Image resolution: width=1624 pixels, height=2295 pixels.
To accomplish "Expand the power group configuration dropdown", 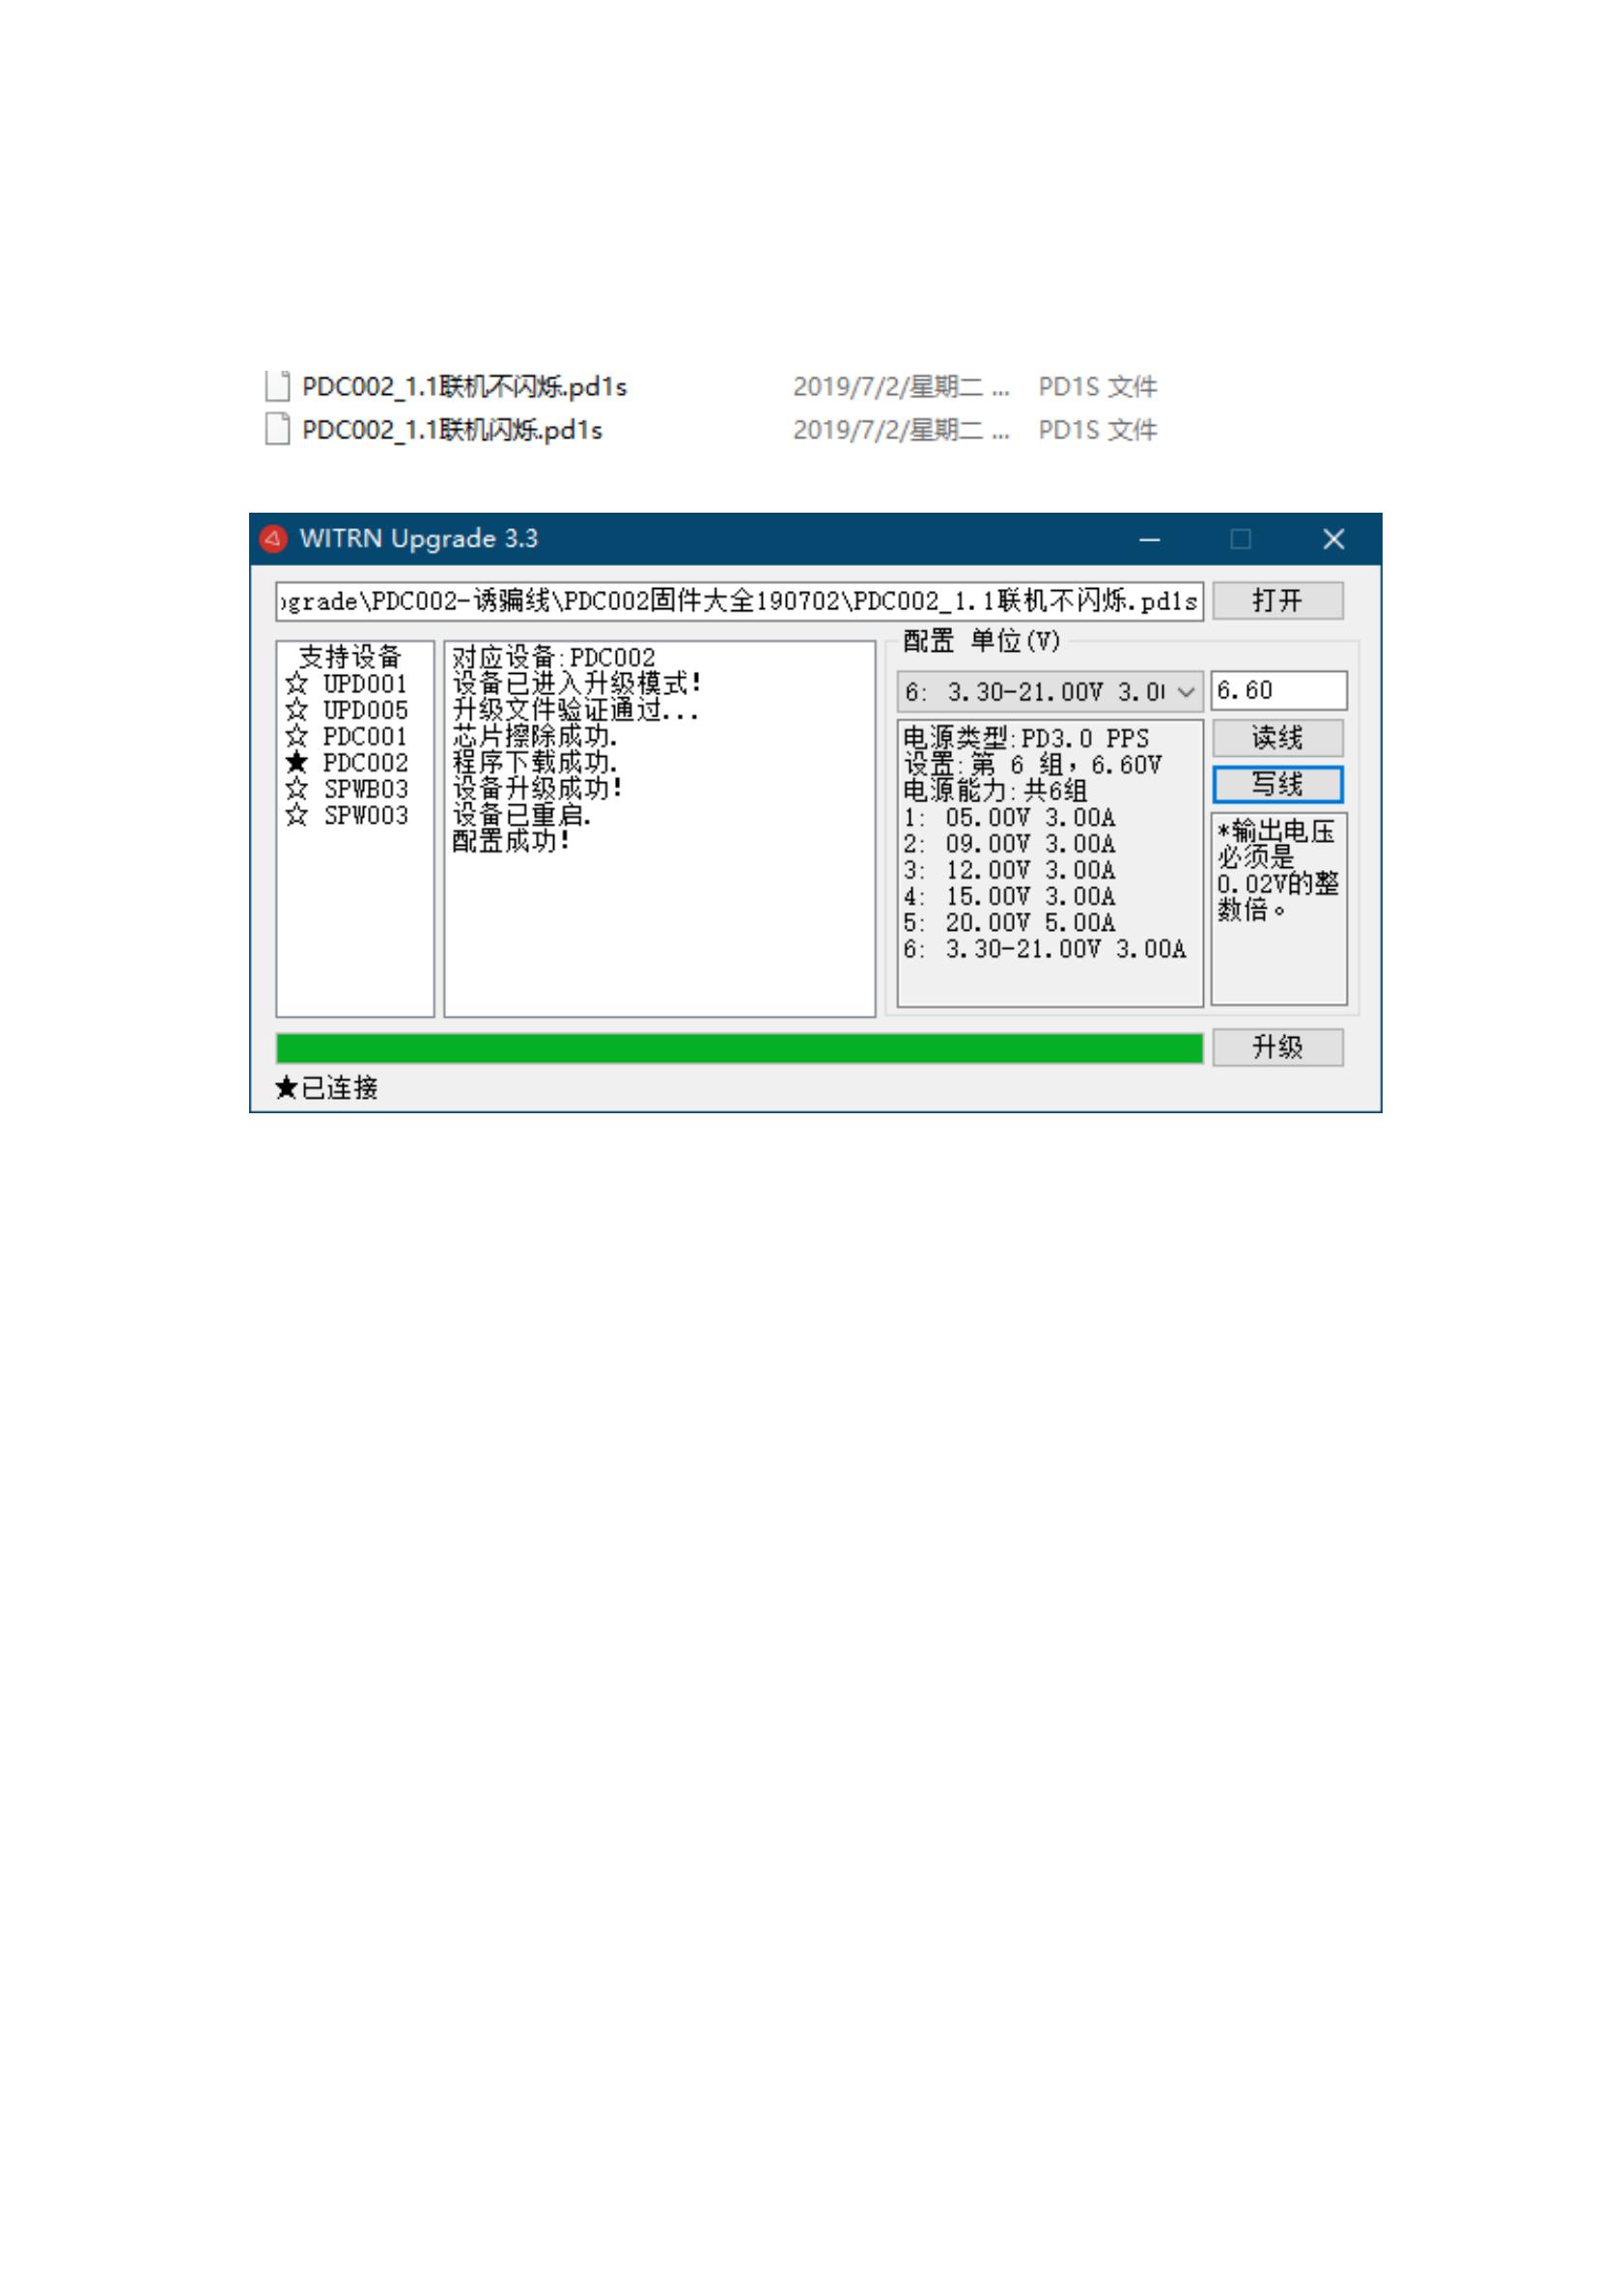I will (1185, 692).
